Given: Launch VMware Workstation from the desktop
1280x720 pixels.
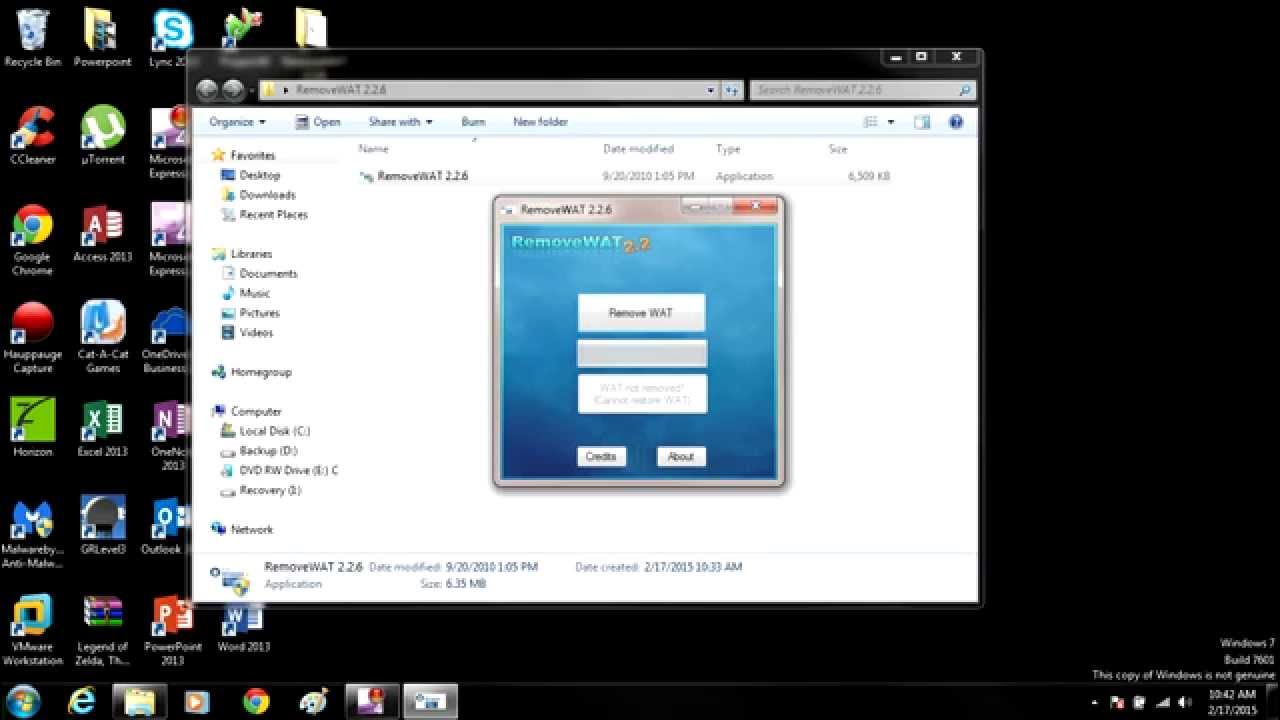Looking at the screenshot, I should [x=32, y=630].
